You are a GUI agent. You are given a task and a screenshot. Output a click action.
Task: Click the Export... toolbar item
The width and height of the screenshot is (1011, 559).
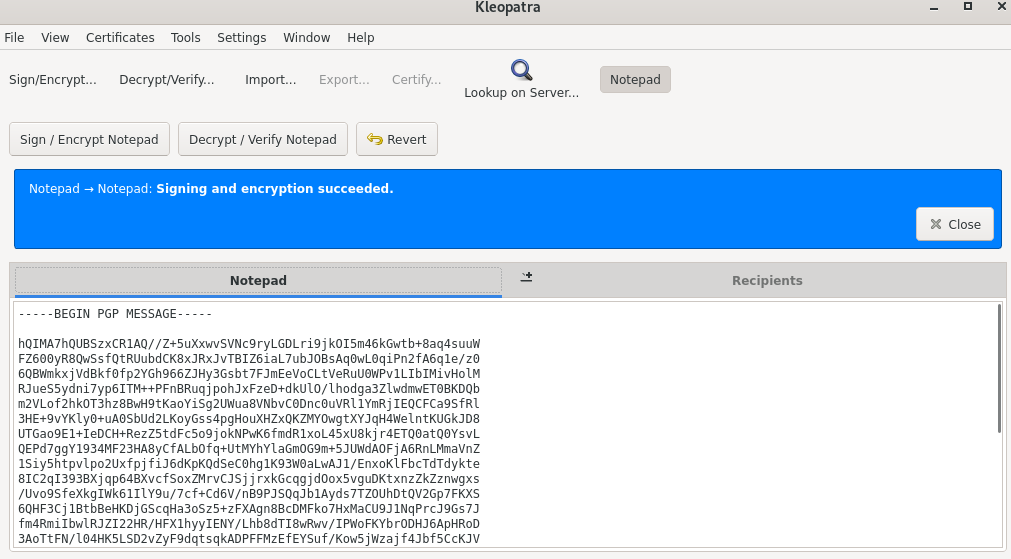(344, 79)
